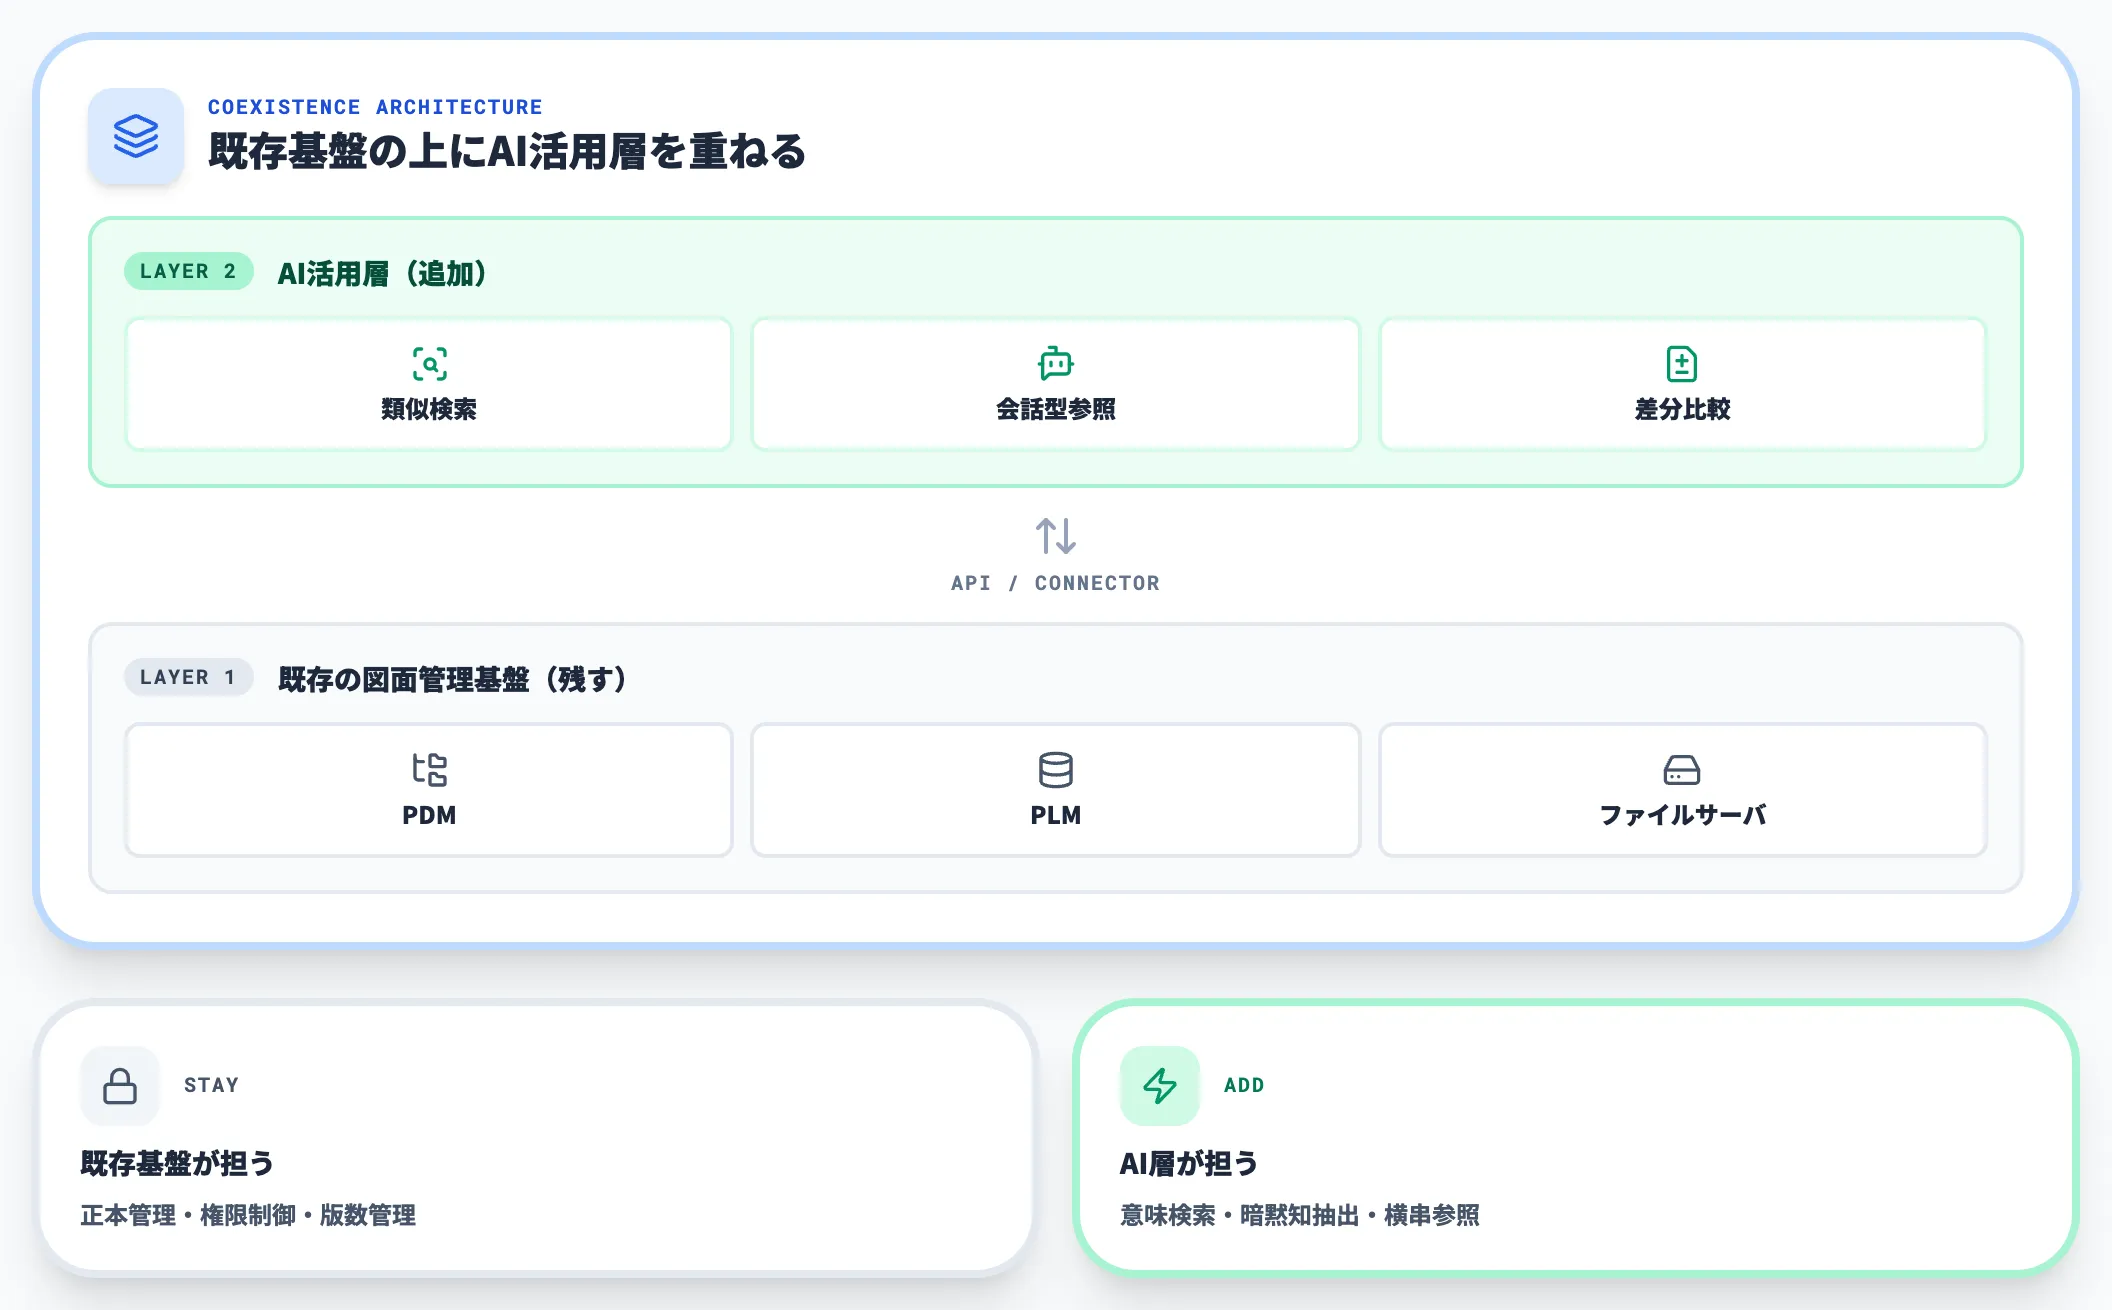Screen dimensions: 2112x1310
Task: Select the PLM database icon
Action: coord(1056,770)
